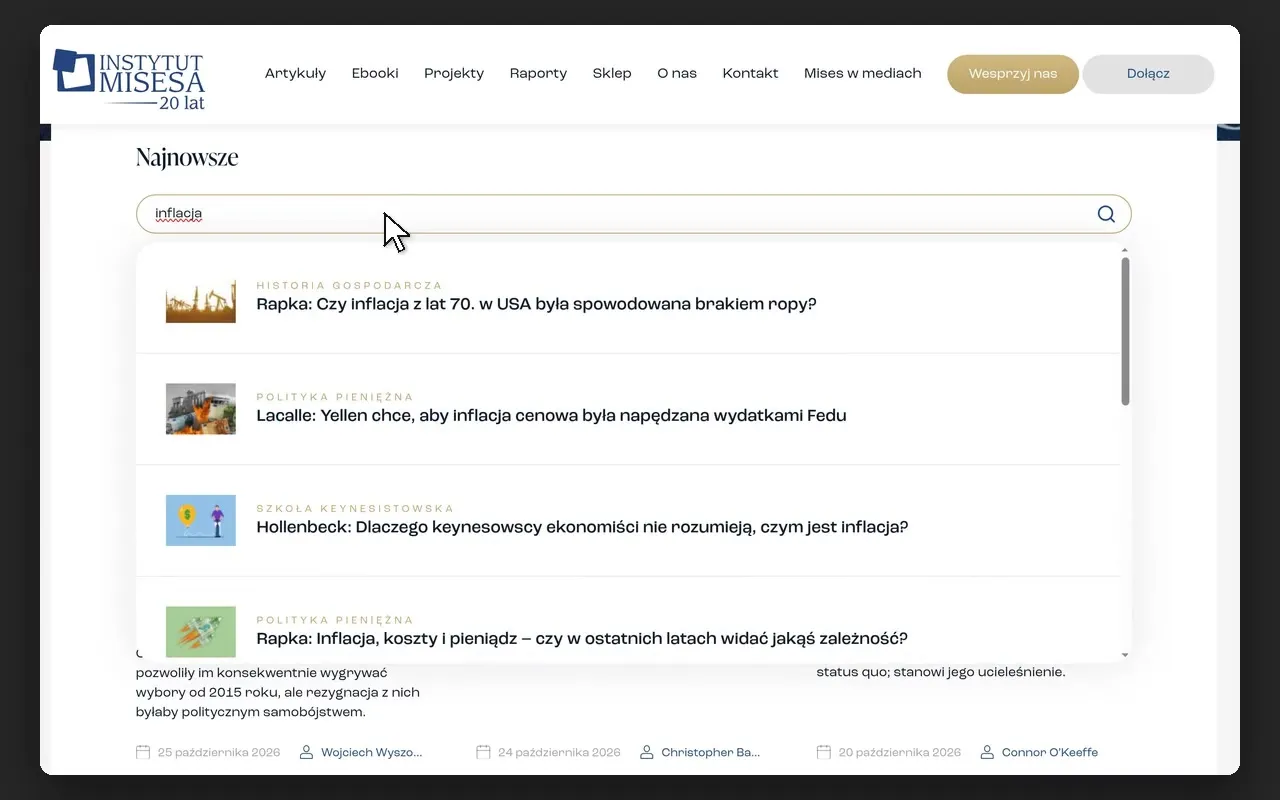The height and width of the screenshot is (800, 1280).
Task: Click the date 20 października 2026
Action: point(900,752)
